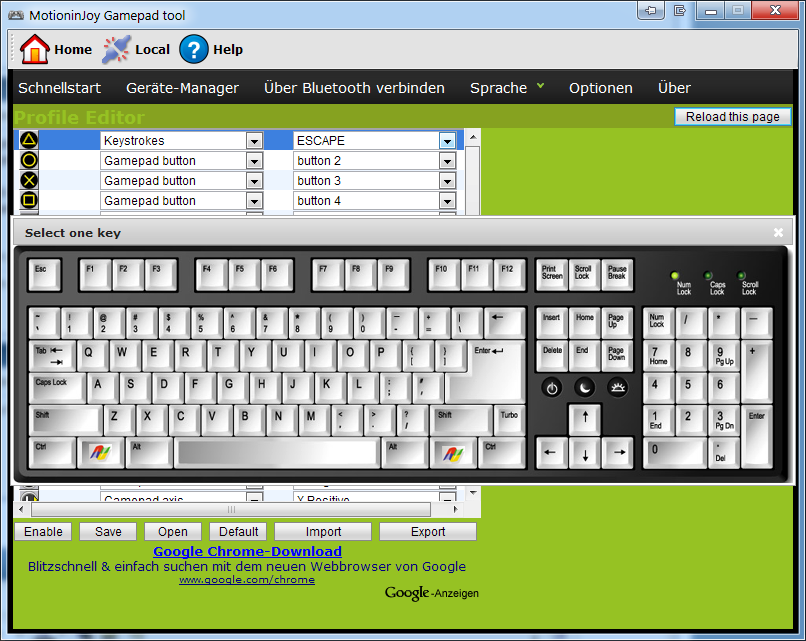Image resolution: width=806 pixels, height=641 pixels.
Task: Click the up arrow key
Action: pyautogui.click(x=585, y=419)
